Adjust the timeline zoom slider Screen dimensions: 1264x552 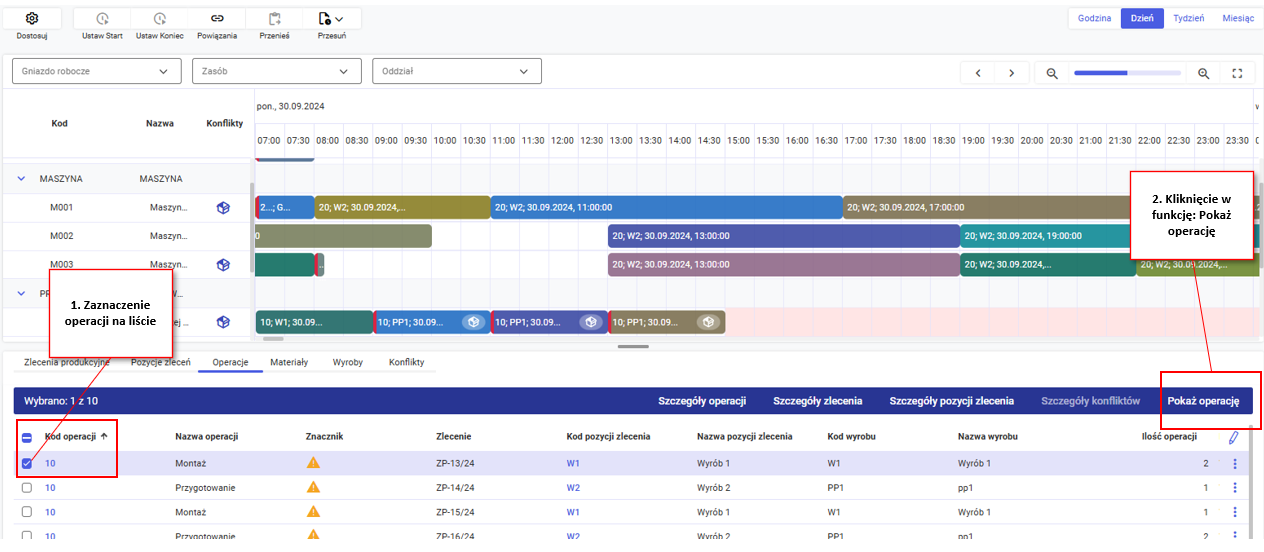coord(1127,73)
